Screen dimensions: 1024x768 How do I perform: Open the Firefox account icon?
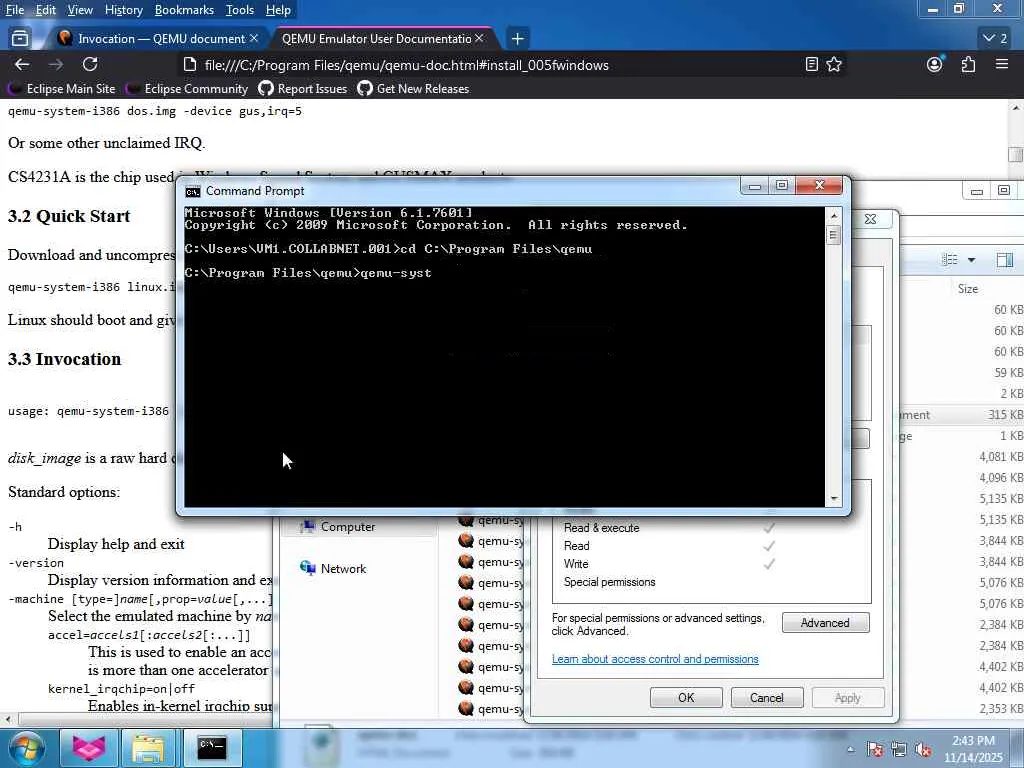pos(935,65)
